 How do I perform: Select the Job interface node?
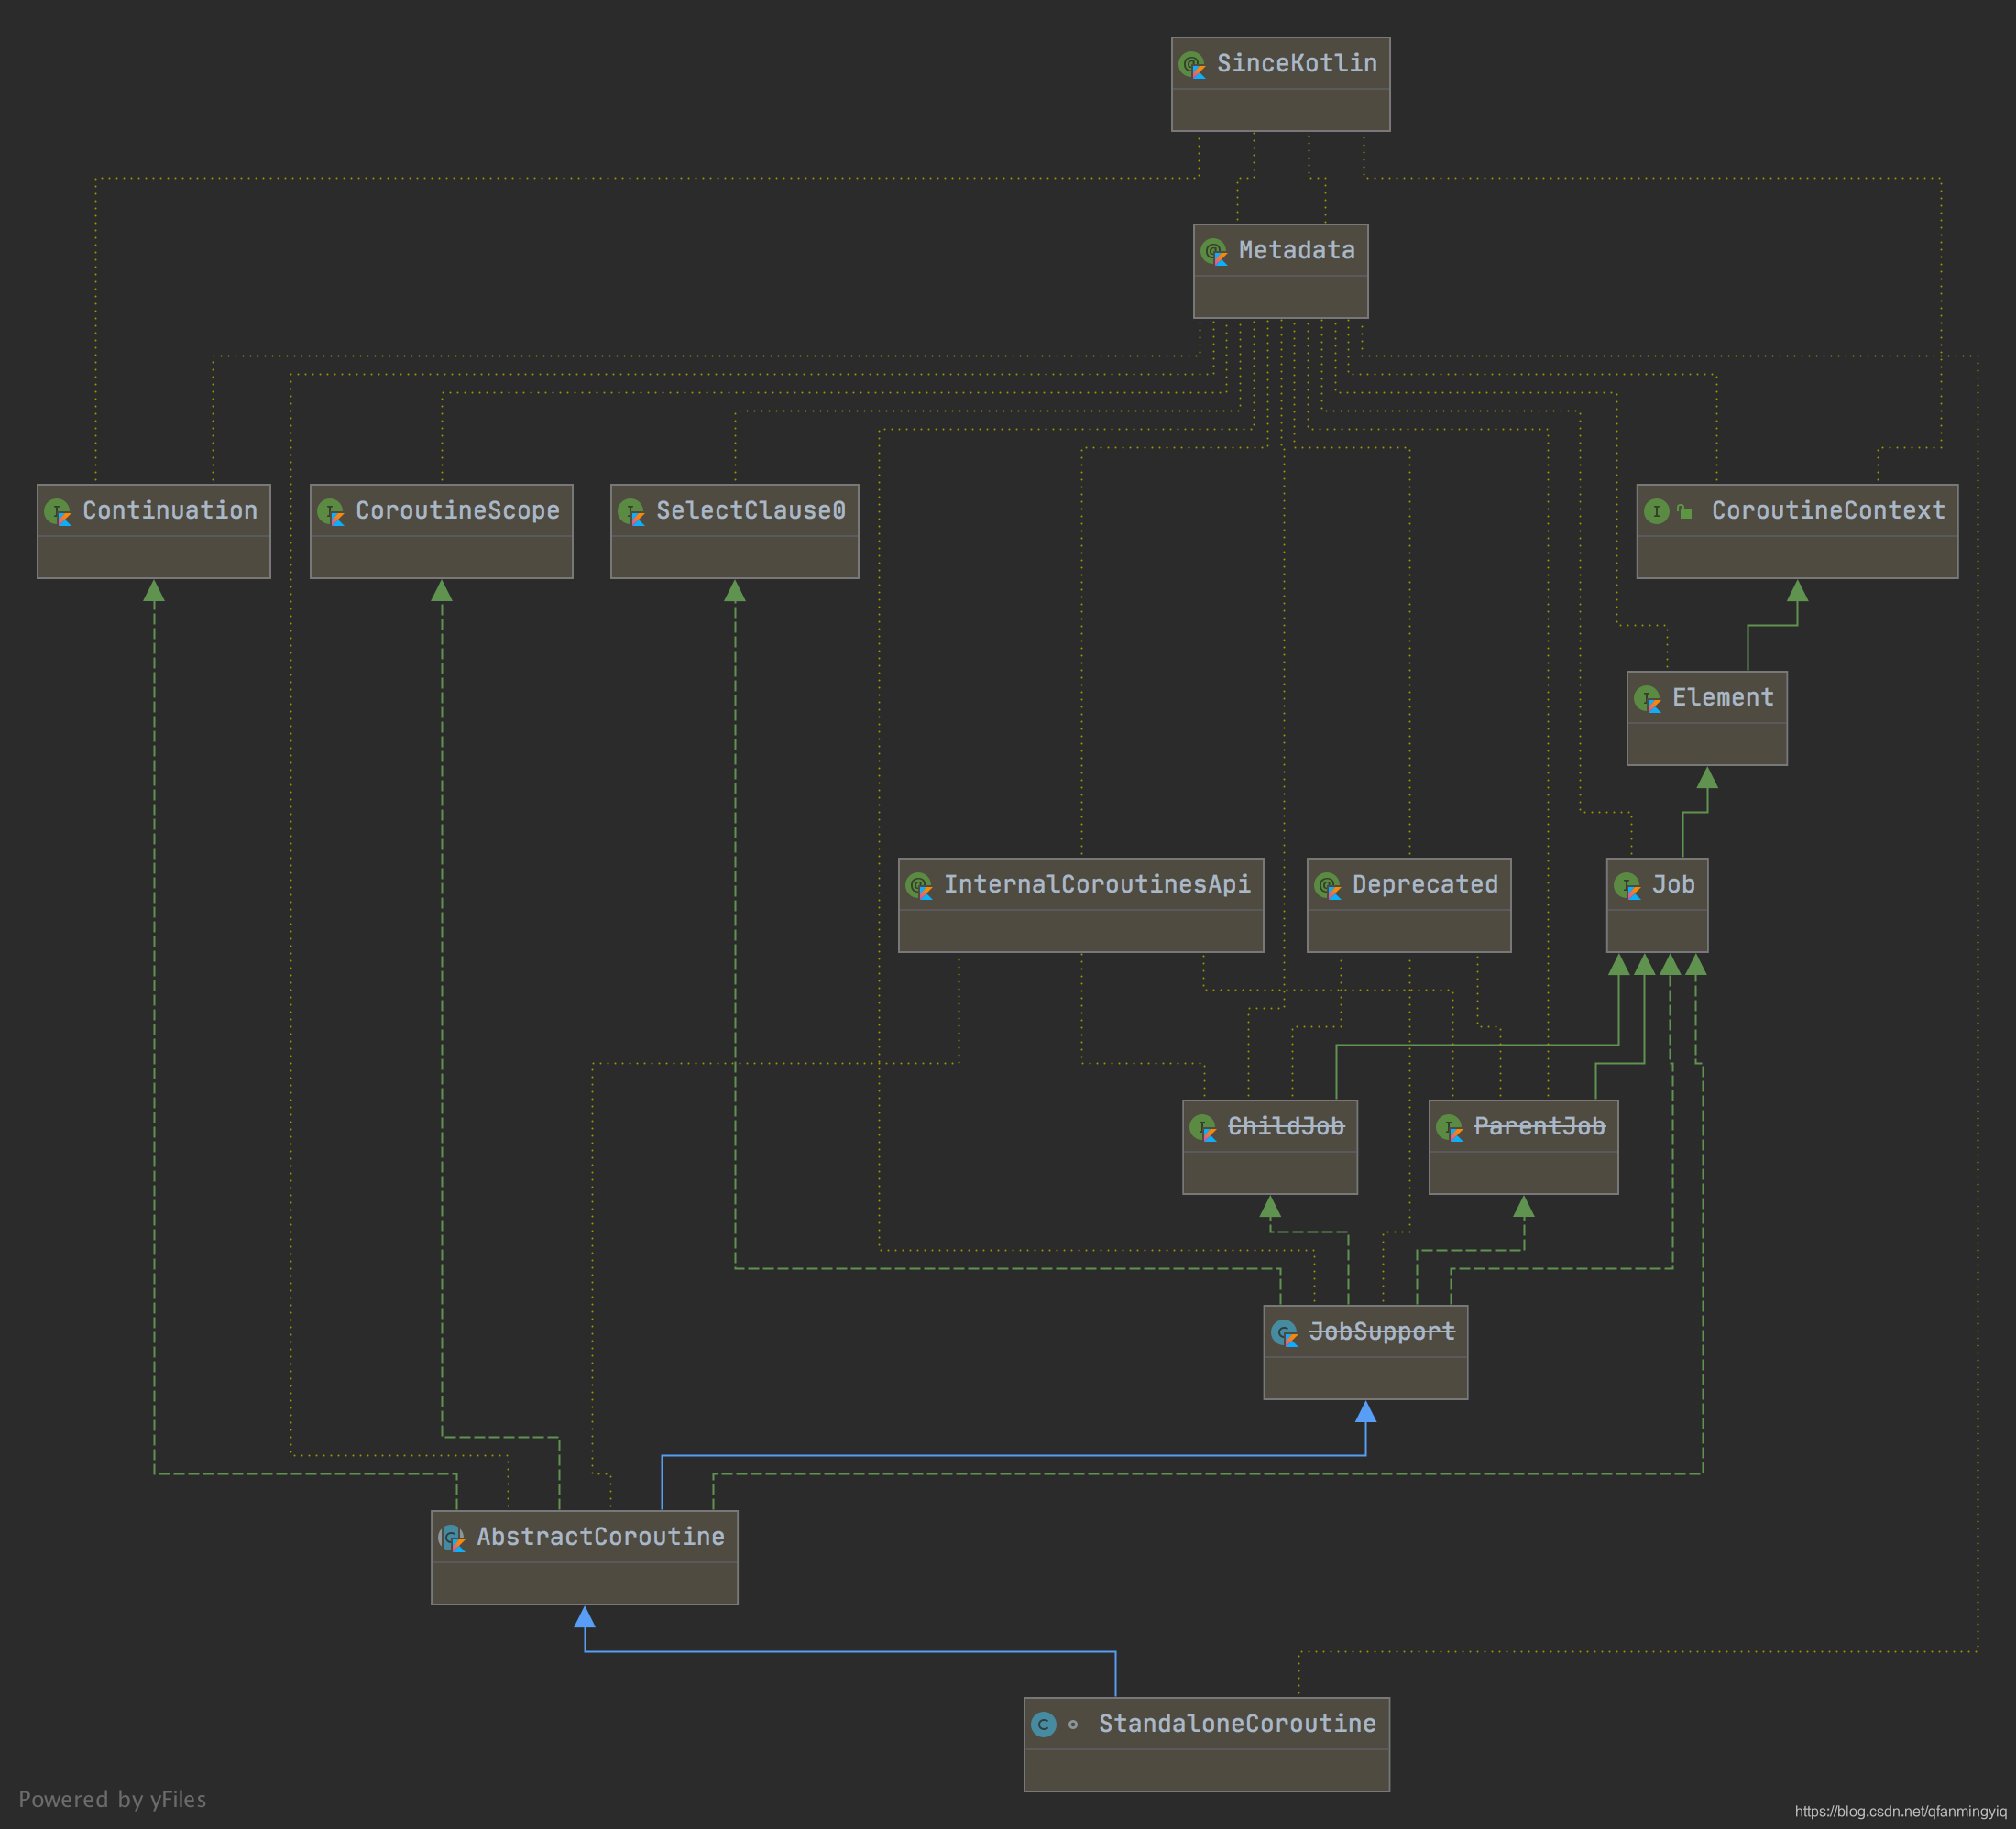click(x=1672, y=885)
